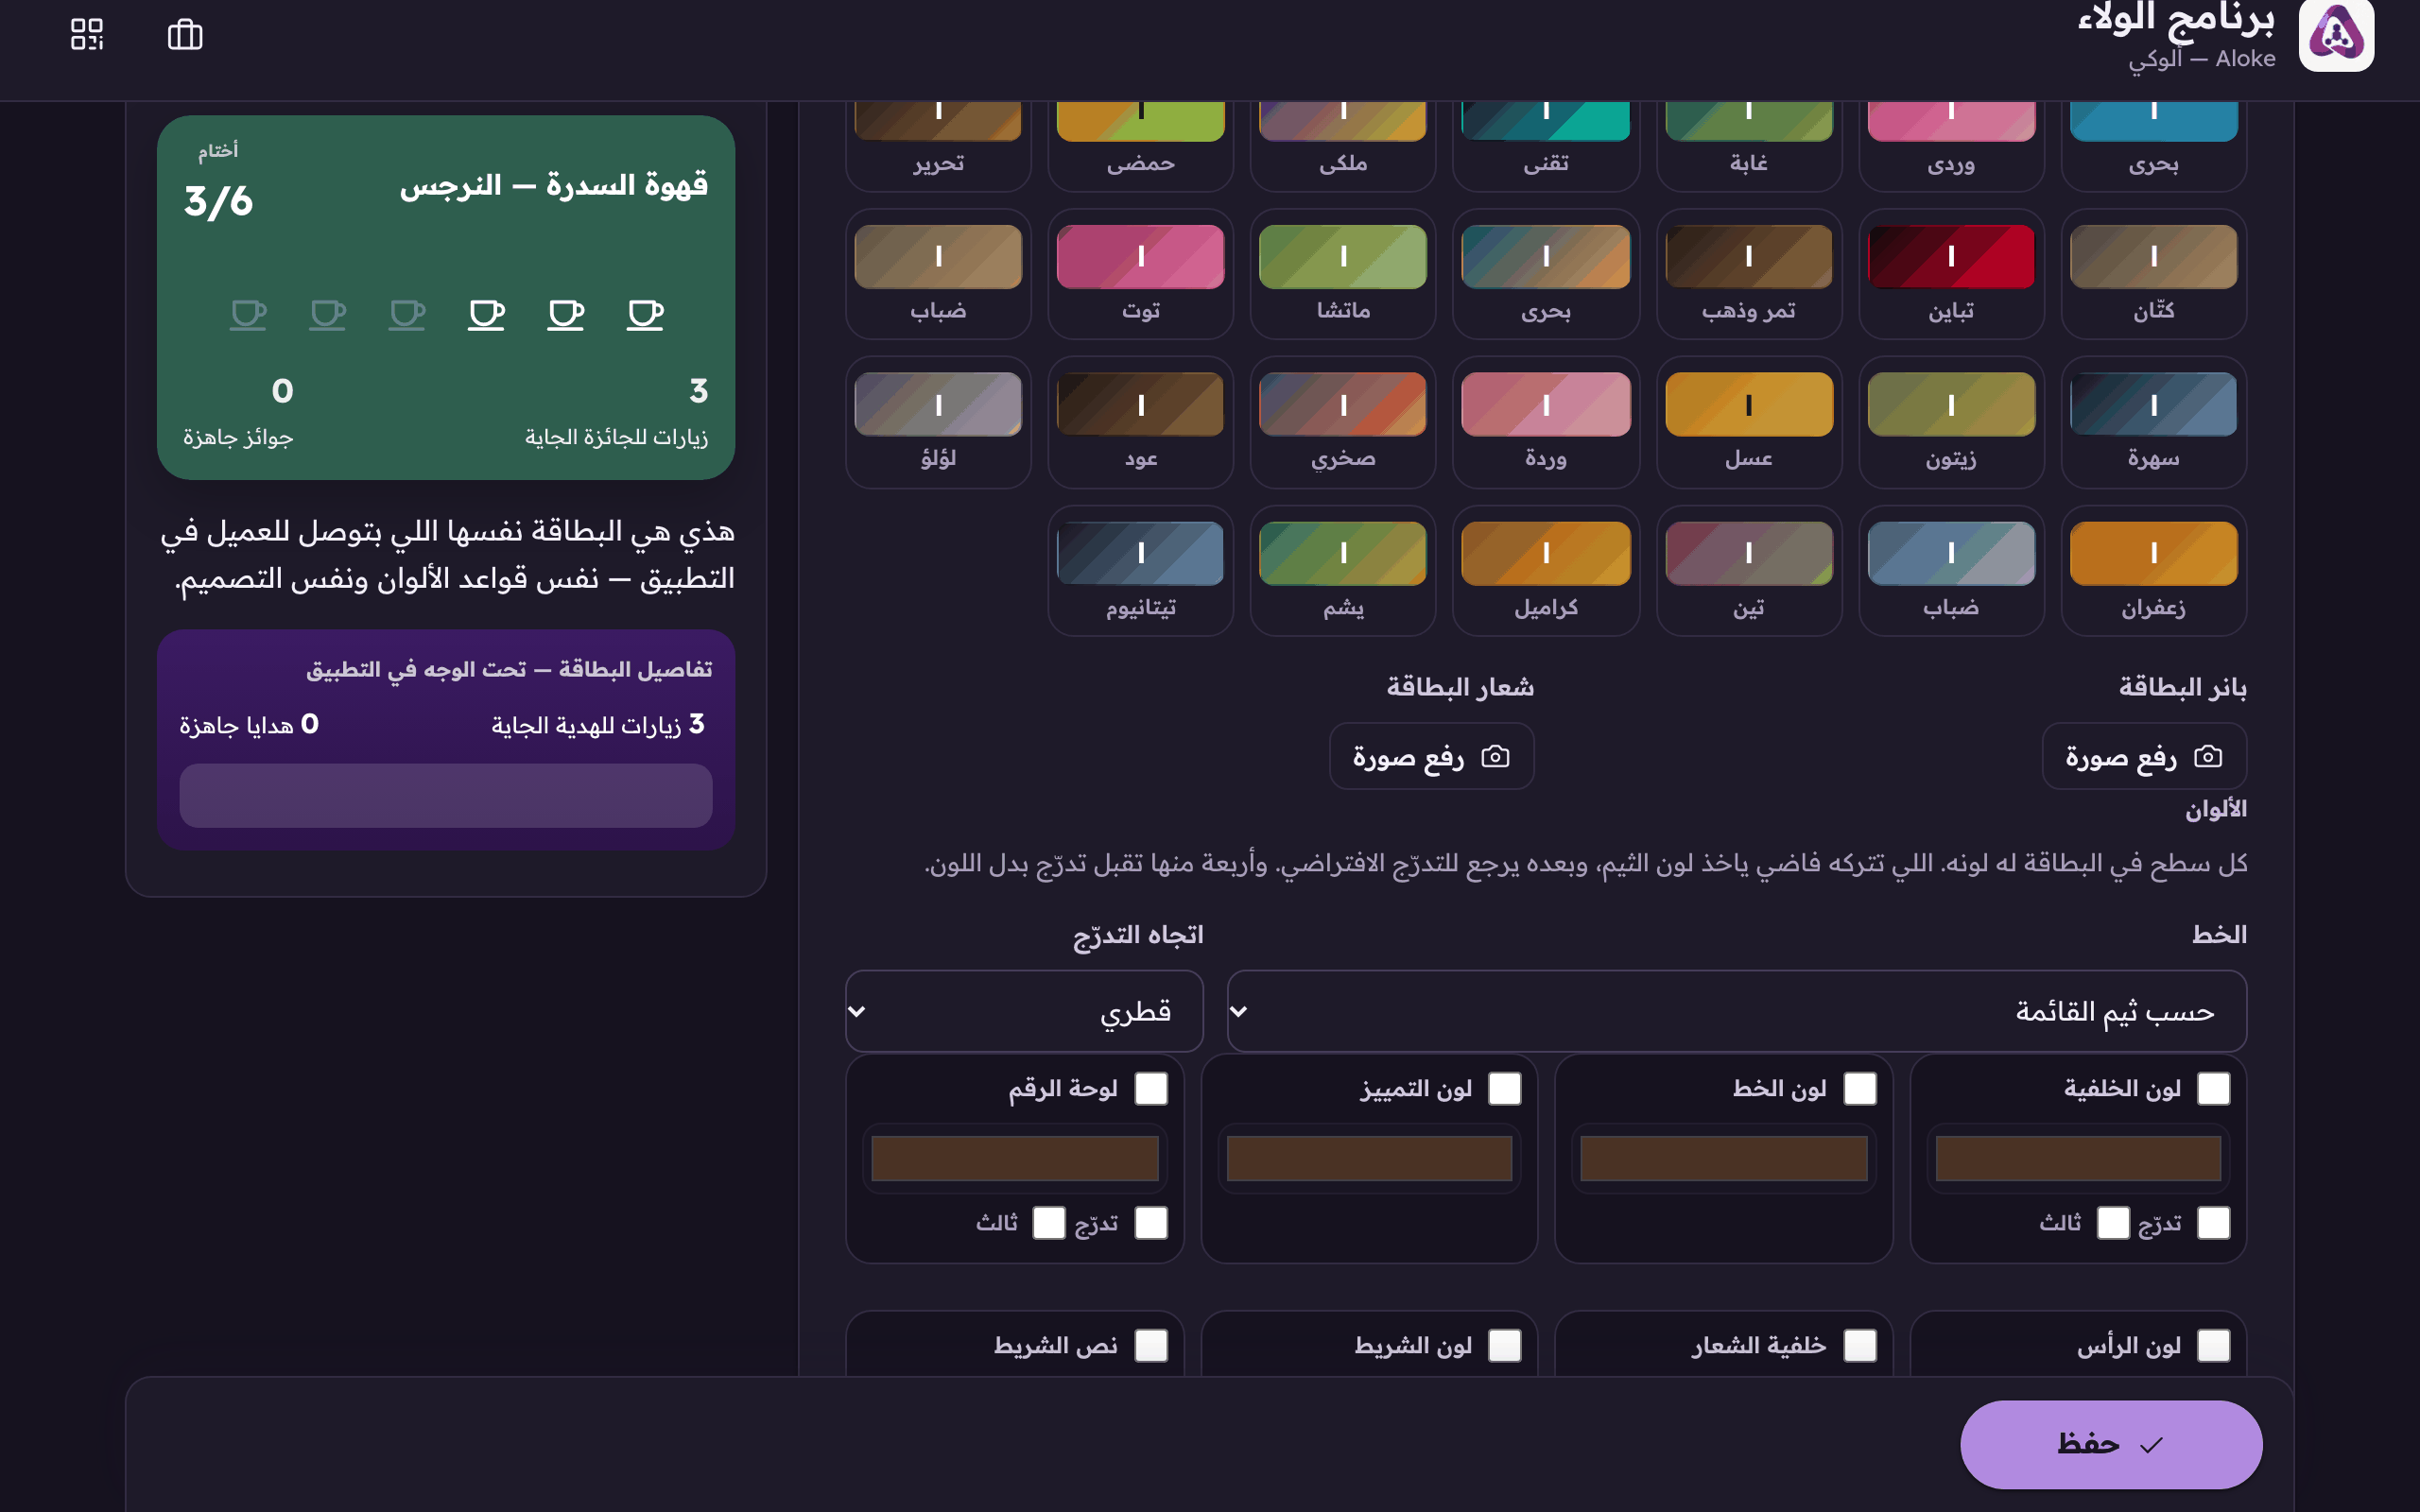The image size is (2420, 1512).
Task: Enable the لون الخط checkbox
Action: [1860, 1088]
